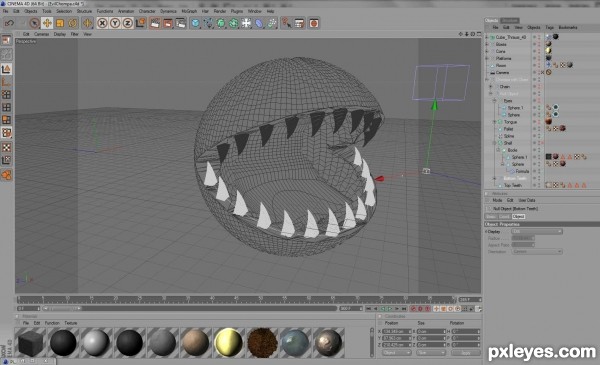Click the Apply button in Coordinates
This screenshot has width=600, height=365.
point(466,353)
